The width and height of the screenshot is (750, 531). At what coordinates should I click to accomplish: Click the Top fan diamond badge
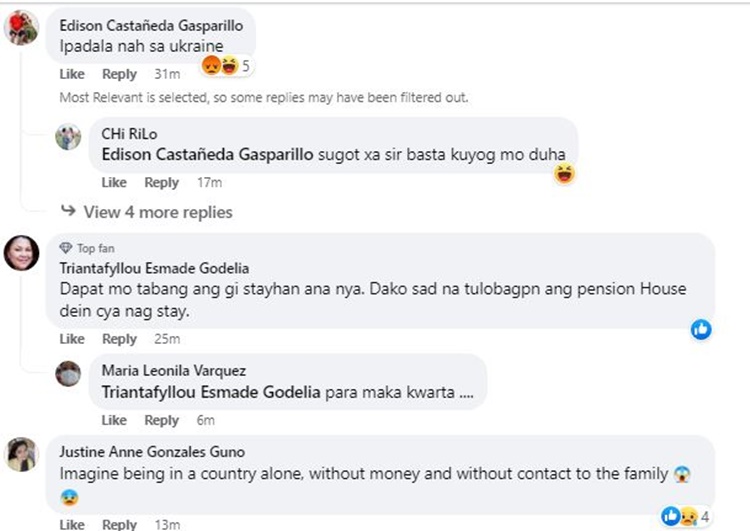click(x=66, y=248)
